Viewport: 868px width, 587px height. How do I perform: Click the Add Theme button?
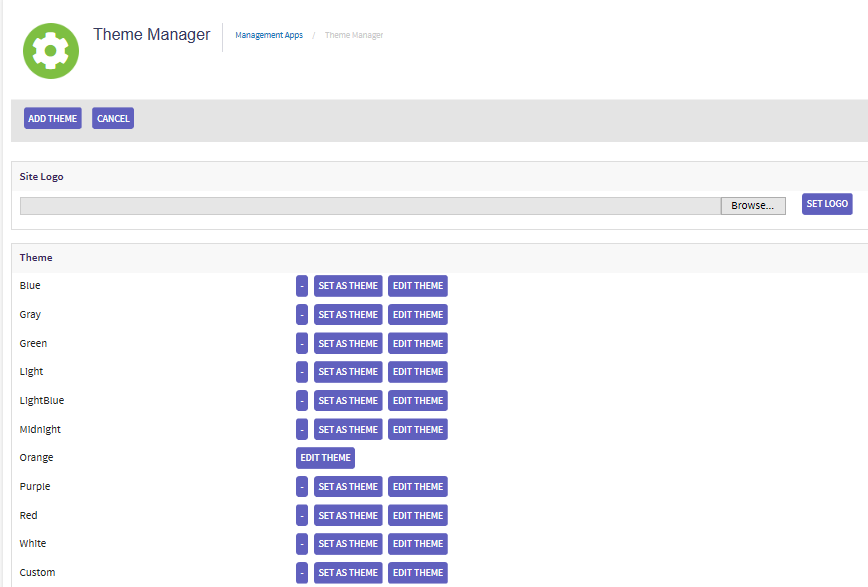click(52, 119)
